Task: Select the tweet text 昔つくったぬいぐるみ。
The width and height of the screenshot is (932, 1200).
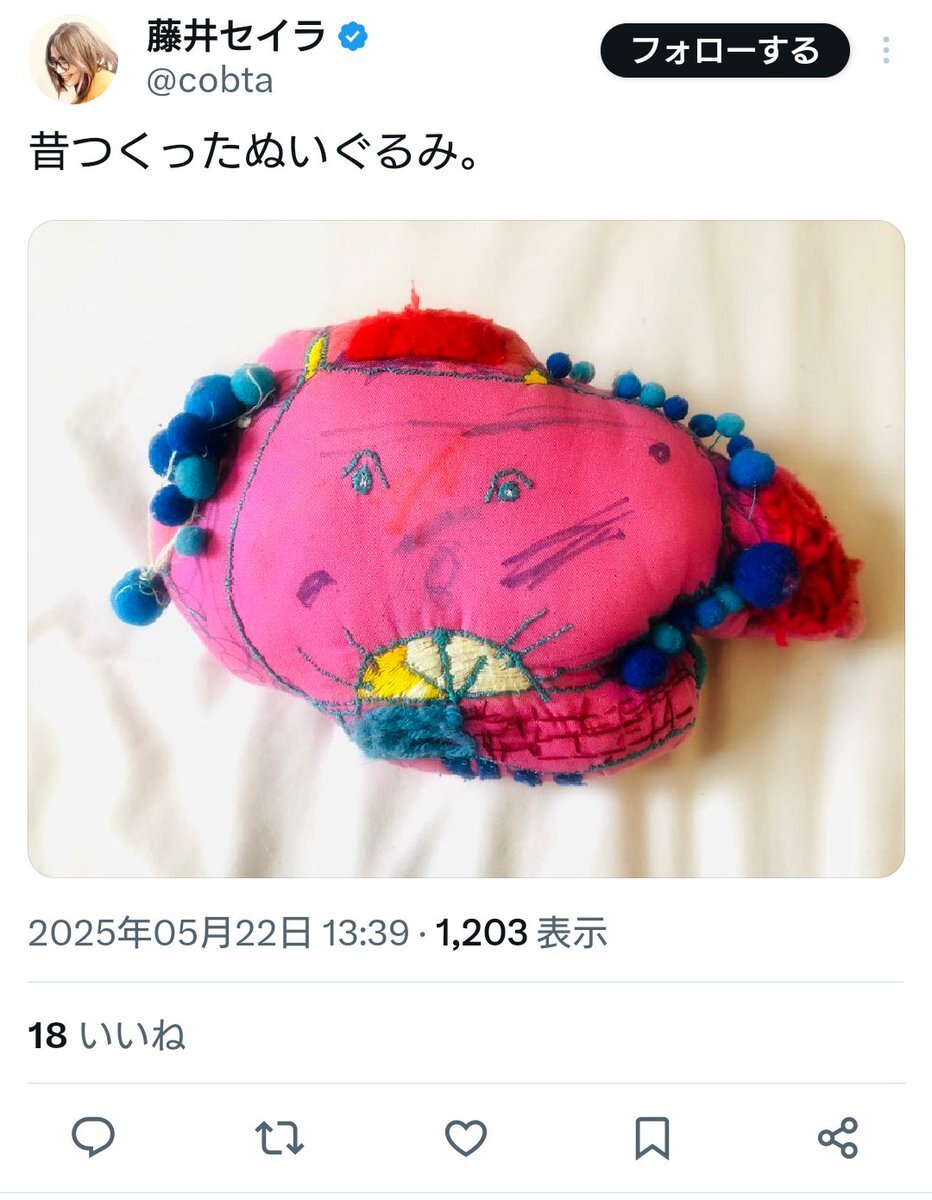Action: point(254,152)
